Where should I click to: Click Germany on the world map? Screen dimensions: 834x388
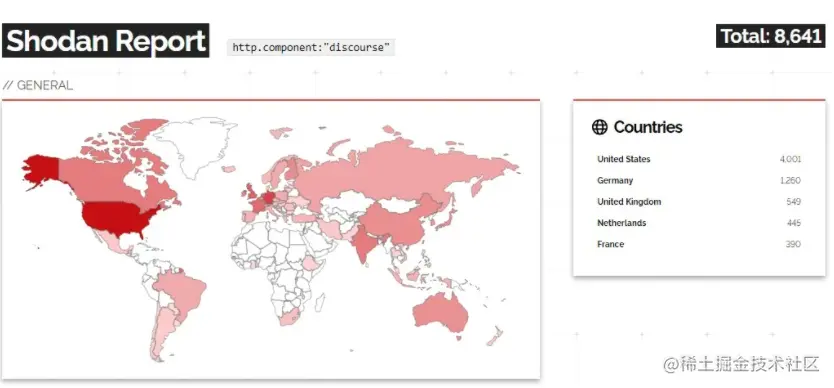(x=270, y=198)
